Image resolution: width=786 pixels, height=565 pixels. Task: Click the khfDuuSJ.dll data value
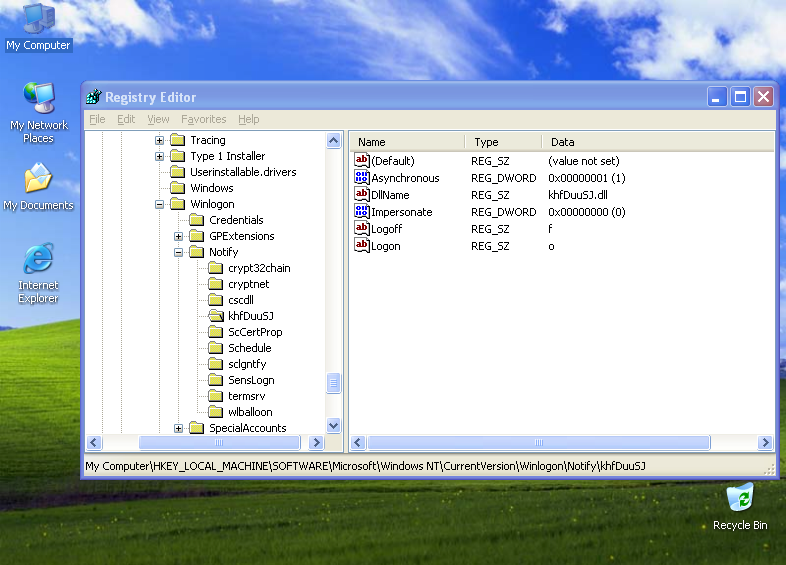577,195
